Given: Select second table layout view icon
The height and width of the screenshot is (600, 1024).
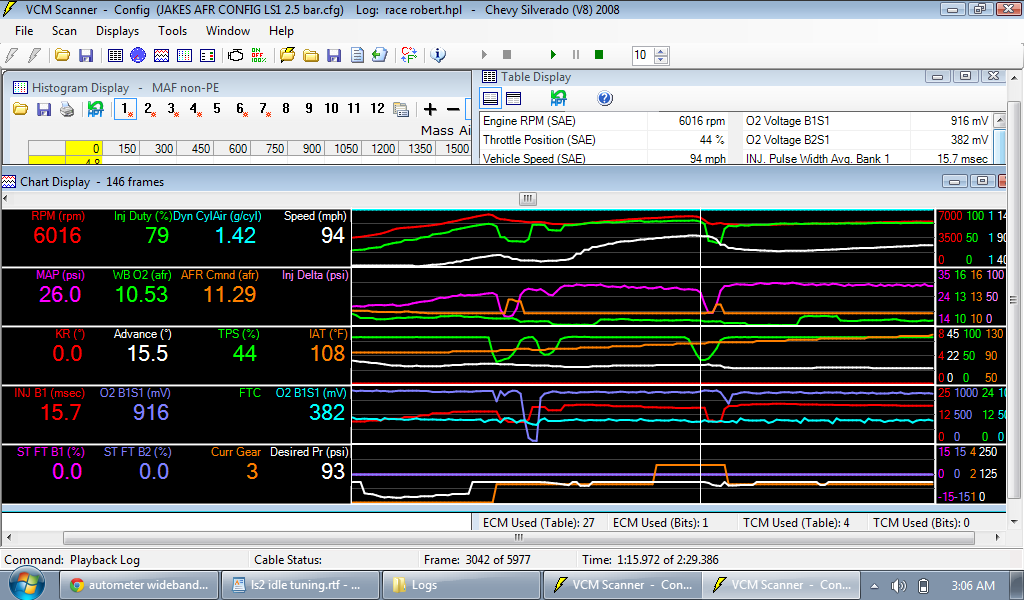Looking at the screenshot, I should tap(514, 99).
